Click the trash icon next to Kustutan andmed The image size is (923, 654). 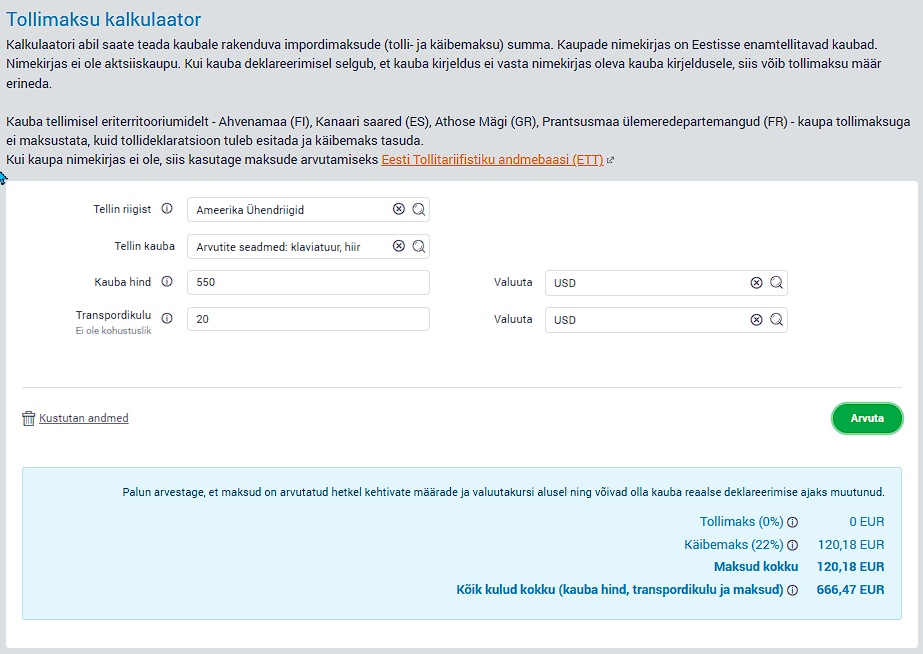[28, 419]
